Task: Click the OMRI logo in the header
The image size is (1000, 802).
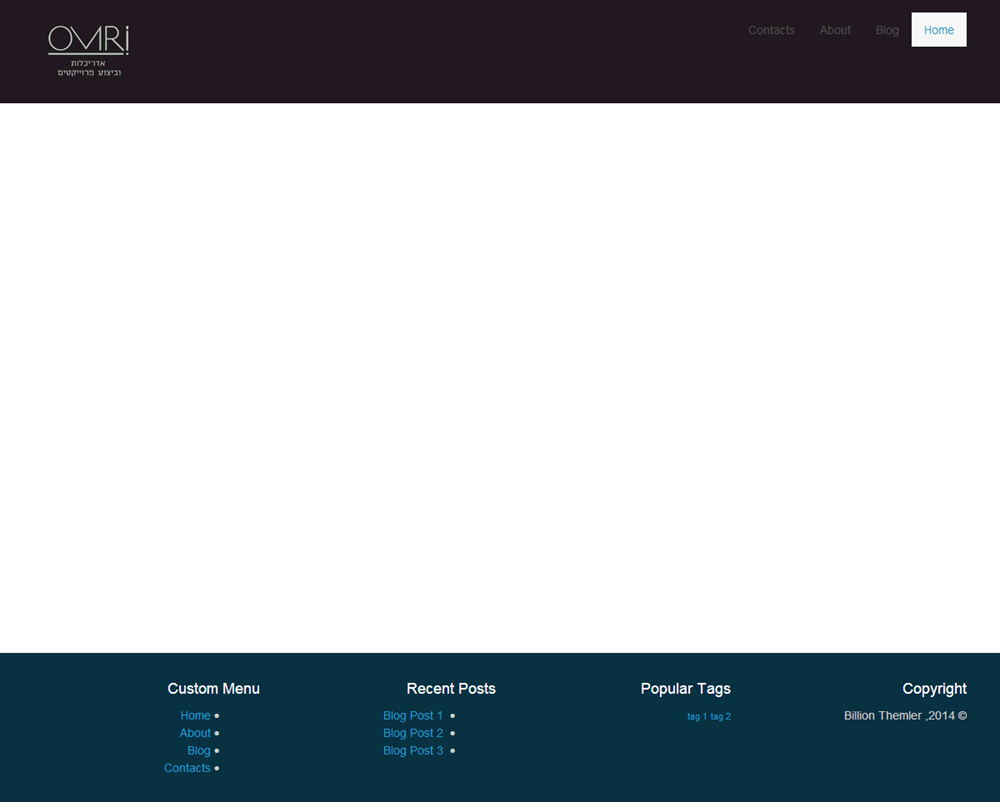Action: [89, 51]
